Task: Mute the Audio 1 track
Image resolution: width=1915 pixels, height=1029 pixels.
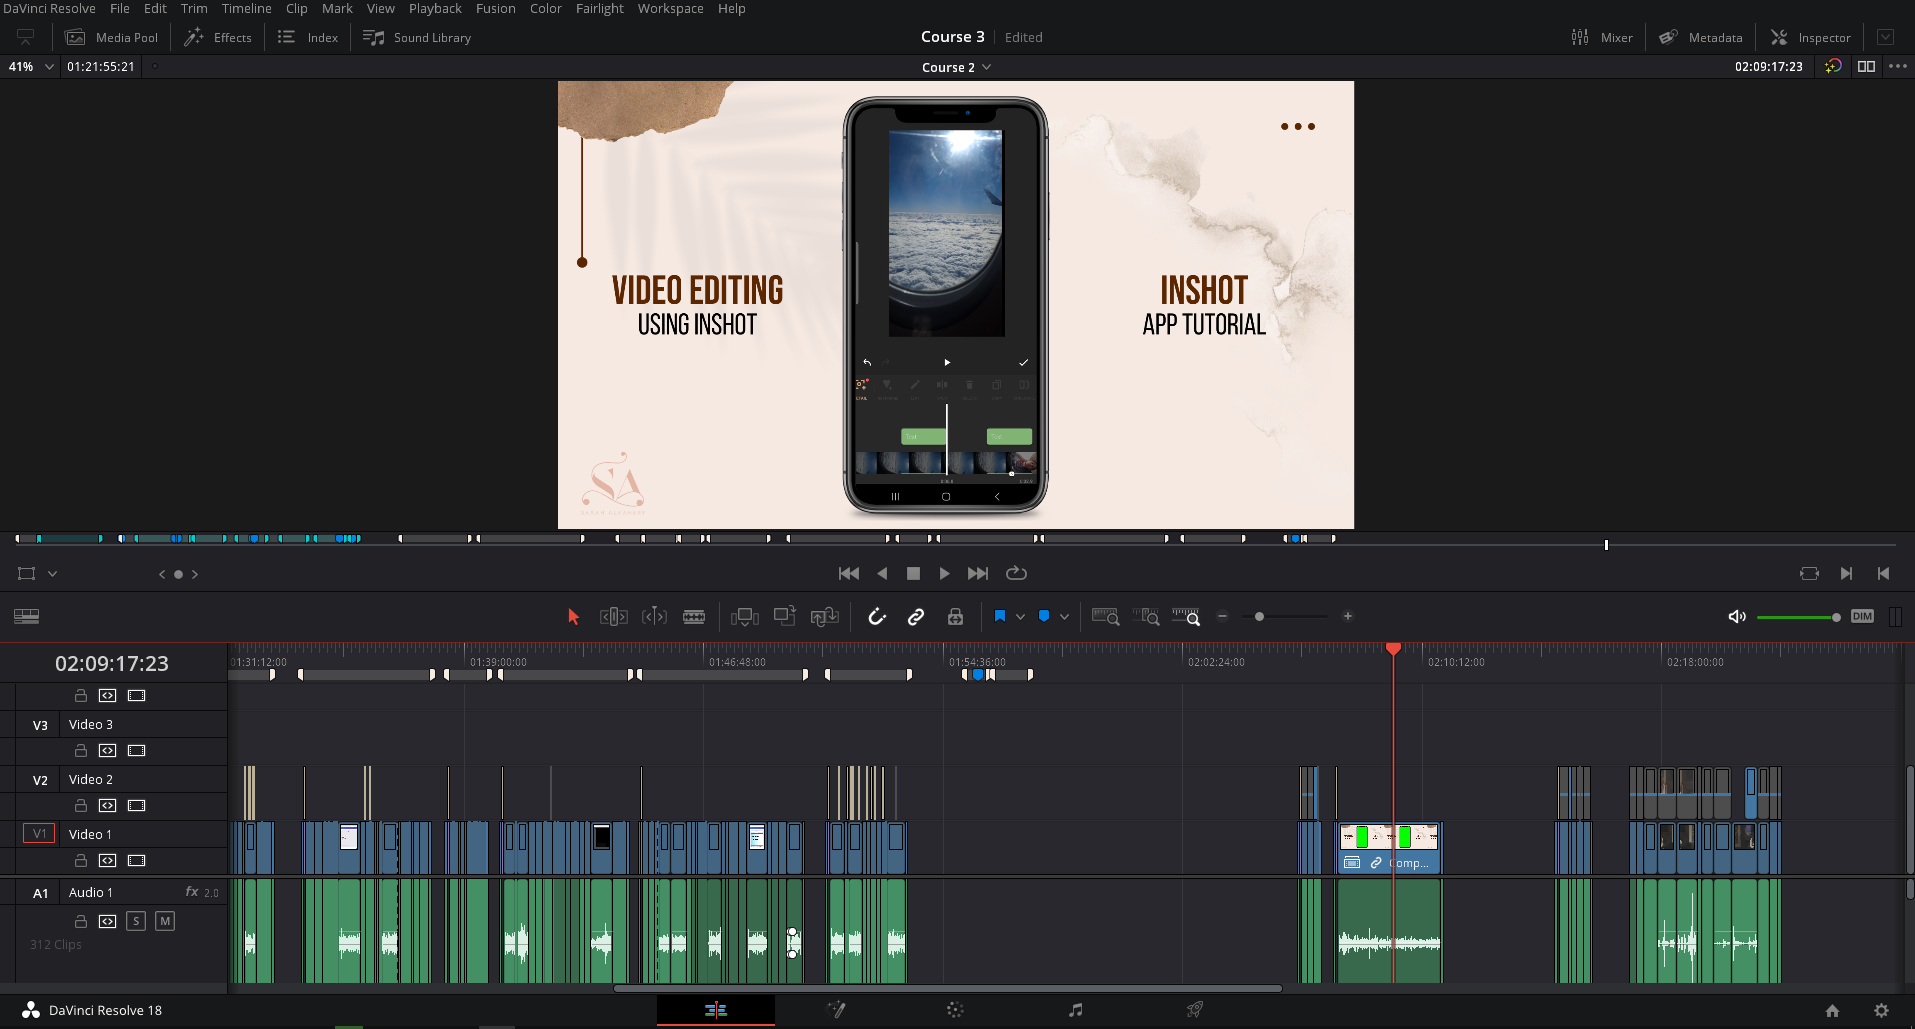Action: (165, 921)
